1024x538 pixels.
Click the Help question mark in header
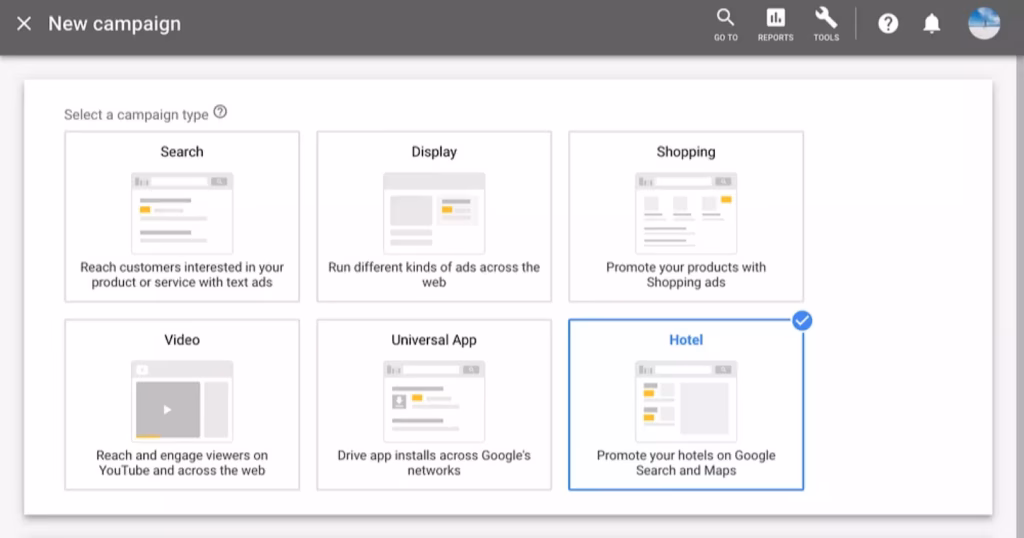(888, 24)
